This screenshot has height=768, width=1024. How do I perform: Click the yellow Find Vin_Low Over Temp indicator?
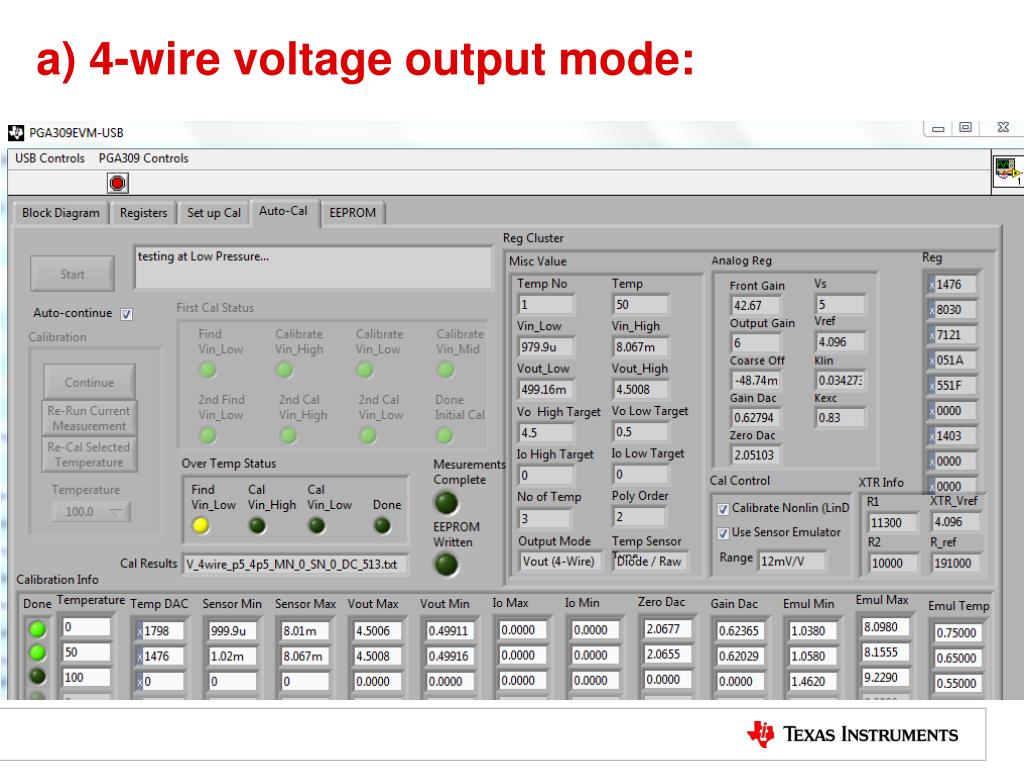pyautogui.click(x=201, y=525)
